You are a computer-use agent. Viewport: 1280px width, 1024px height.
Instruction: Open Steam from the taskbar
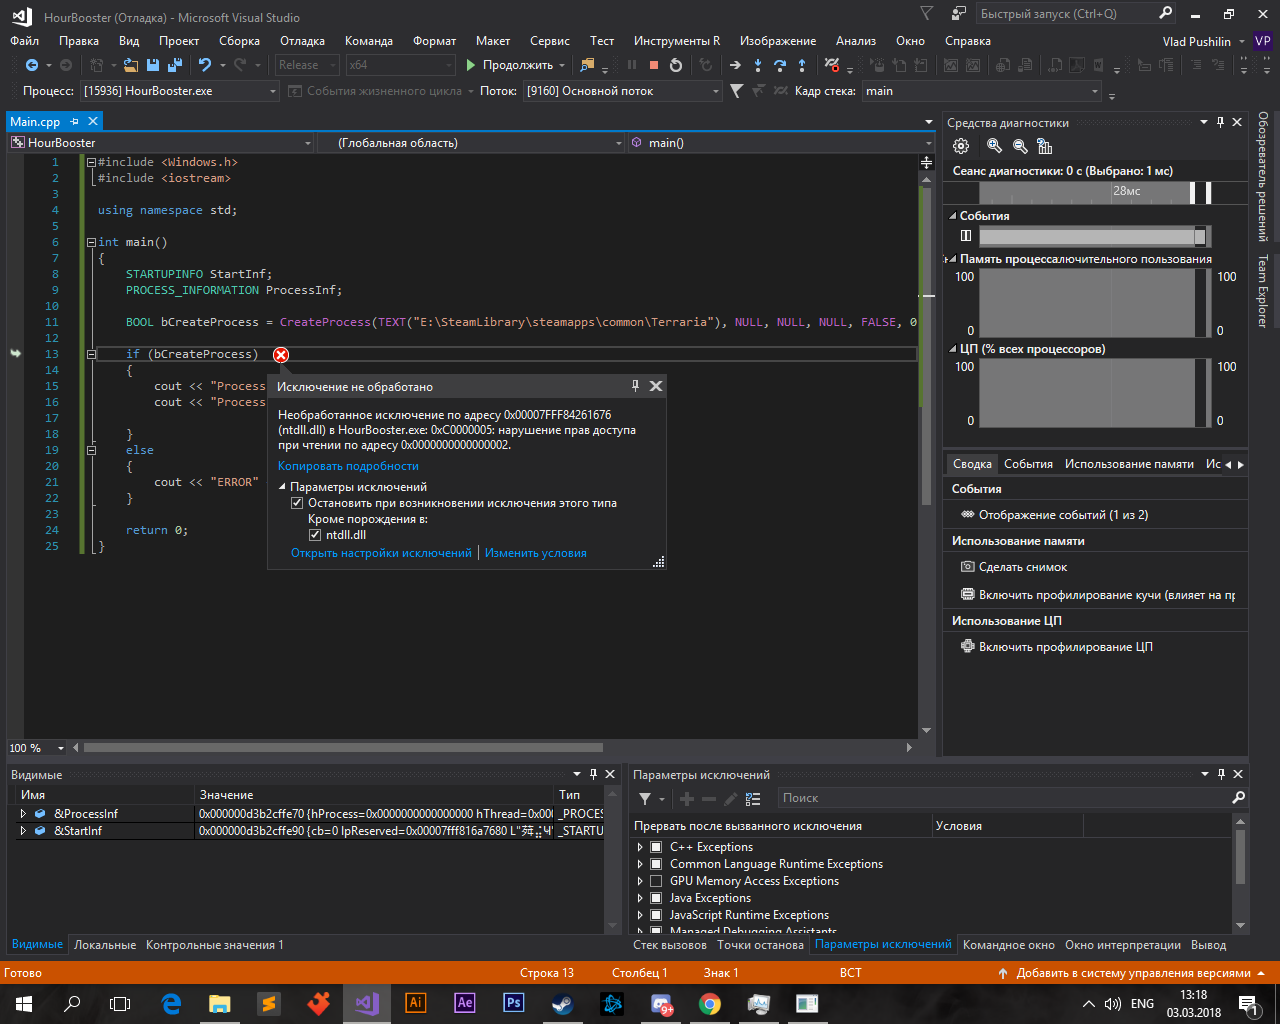click(x=562, y=1003)
